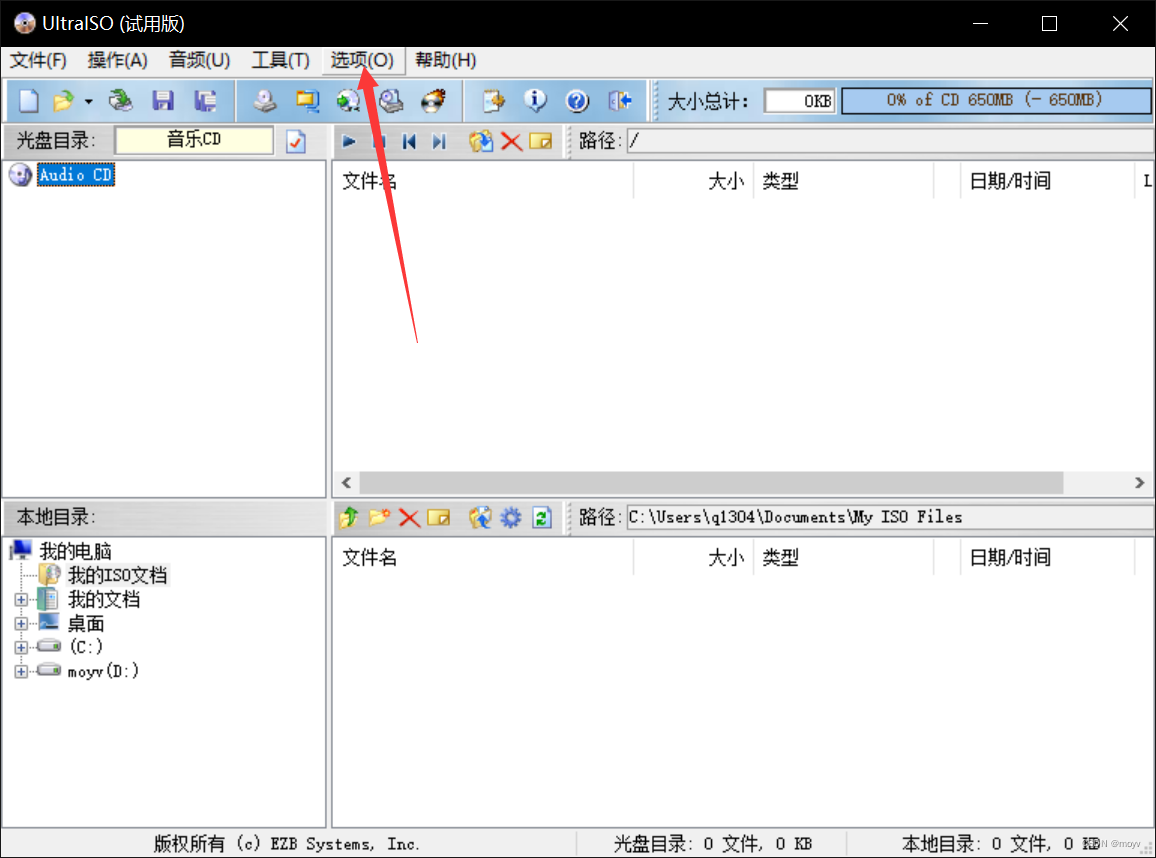1156x858 pixels.
Task: Open the 操作(A) menu
Action: pyautogui.click(x=117, y=60)
